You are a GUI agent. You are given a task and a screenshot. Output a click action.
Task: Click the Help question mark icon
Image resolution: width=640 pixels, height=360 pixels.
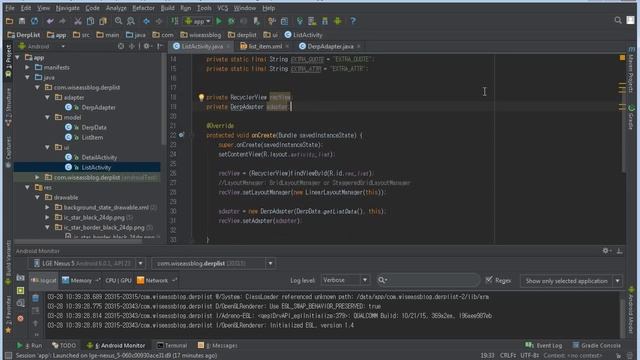(x=353, y=21)
